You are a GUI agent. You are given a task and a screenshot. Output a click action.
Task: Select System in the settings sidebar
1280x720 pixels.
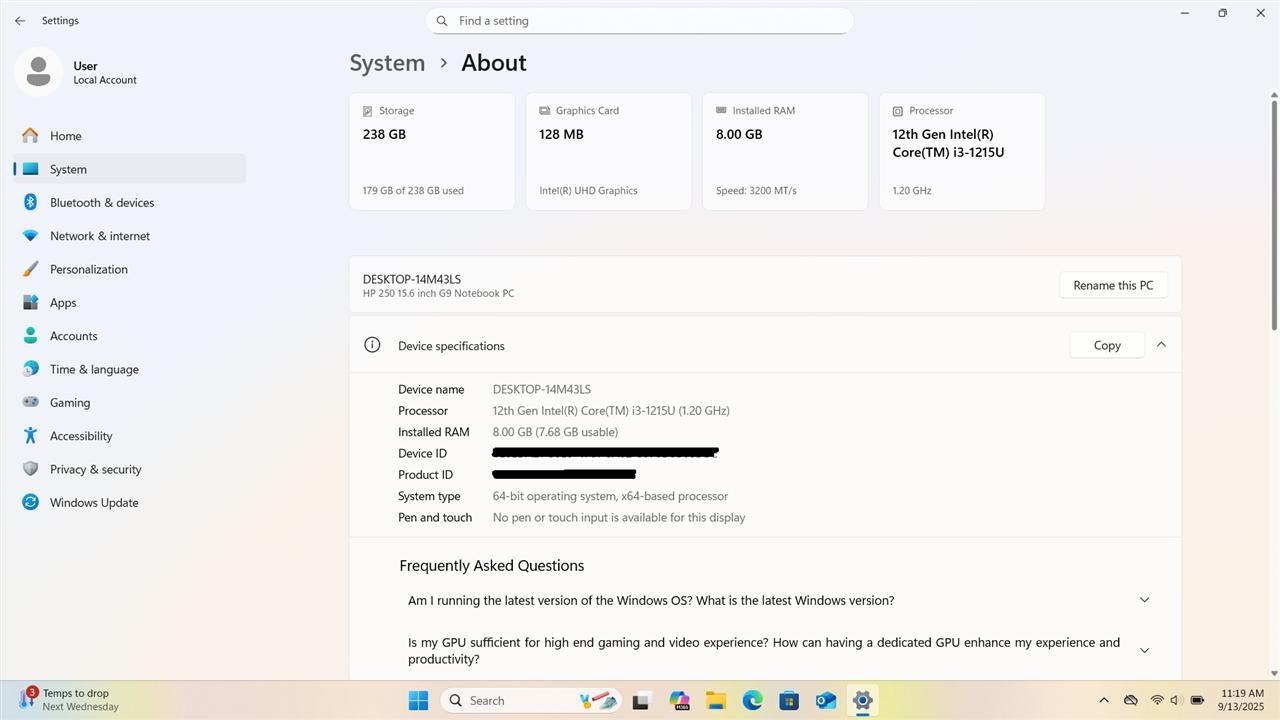(x=130, y=169)
